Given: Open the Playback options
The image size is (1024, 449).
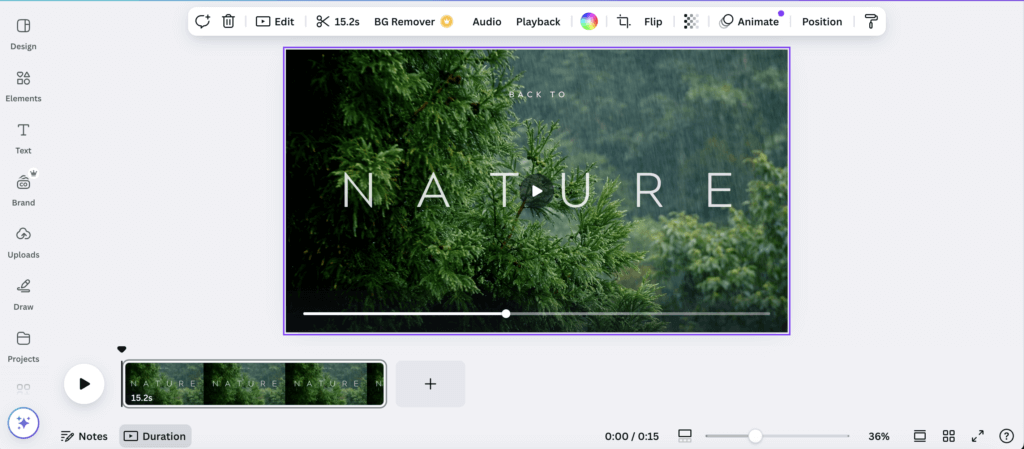Looking at the screenshot, I should [538, 22].
